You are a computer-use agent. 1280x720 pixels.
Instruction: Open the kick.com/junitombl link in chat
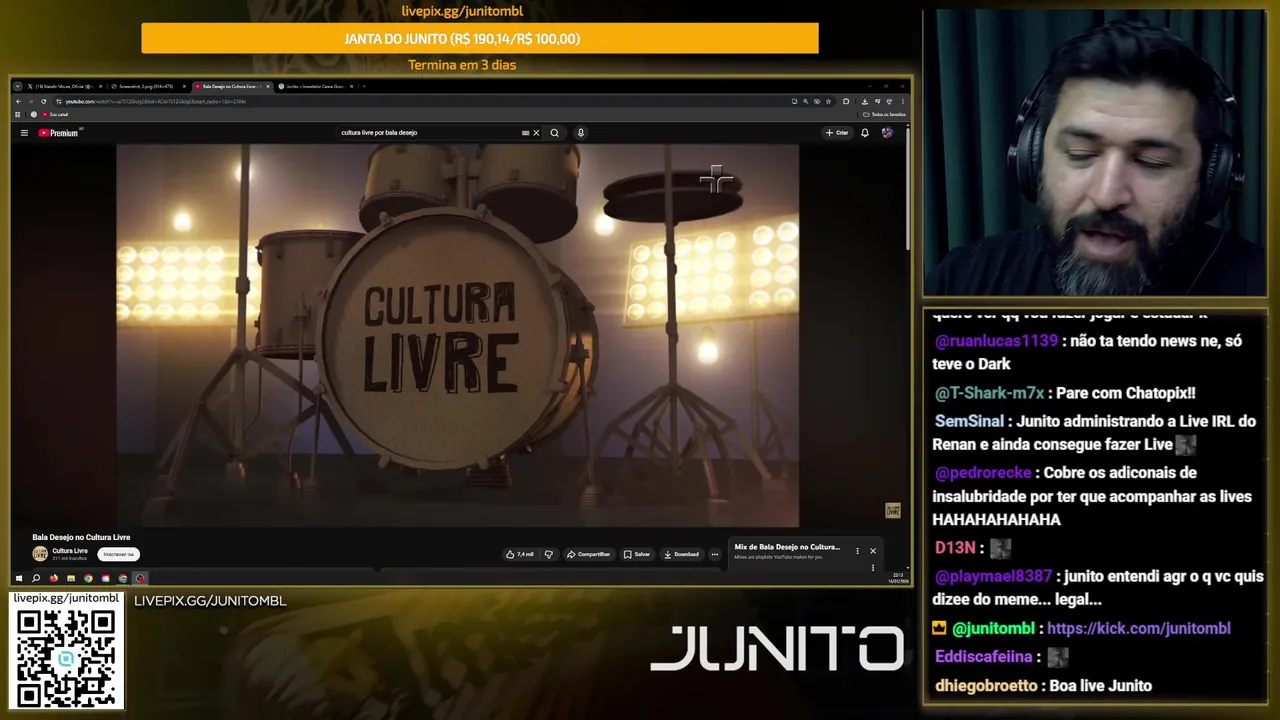(x=1138, y=628)
